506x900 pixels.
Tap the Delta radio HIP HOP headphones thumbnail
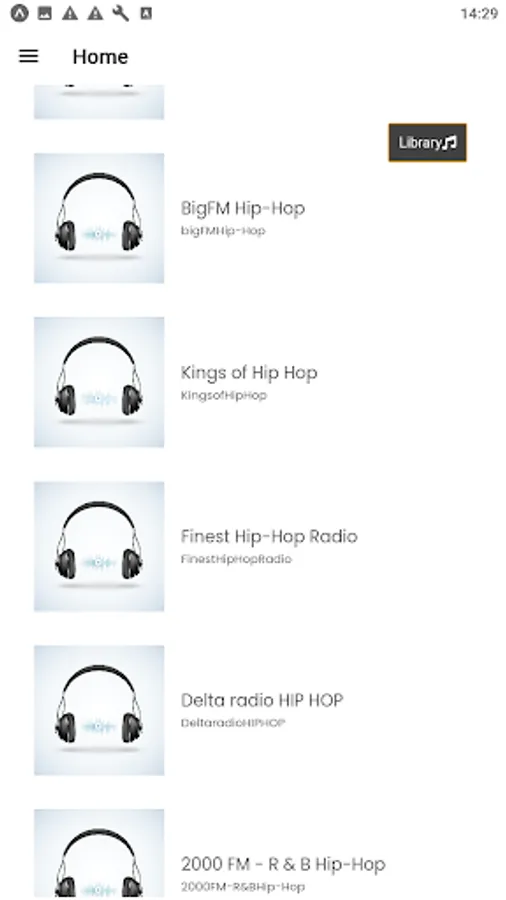tap(99, 711)
